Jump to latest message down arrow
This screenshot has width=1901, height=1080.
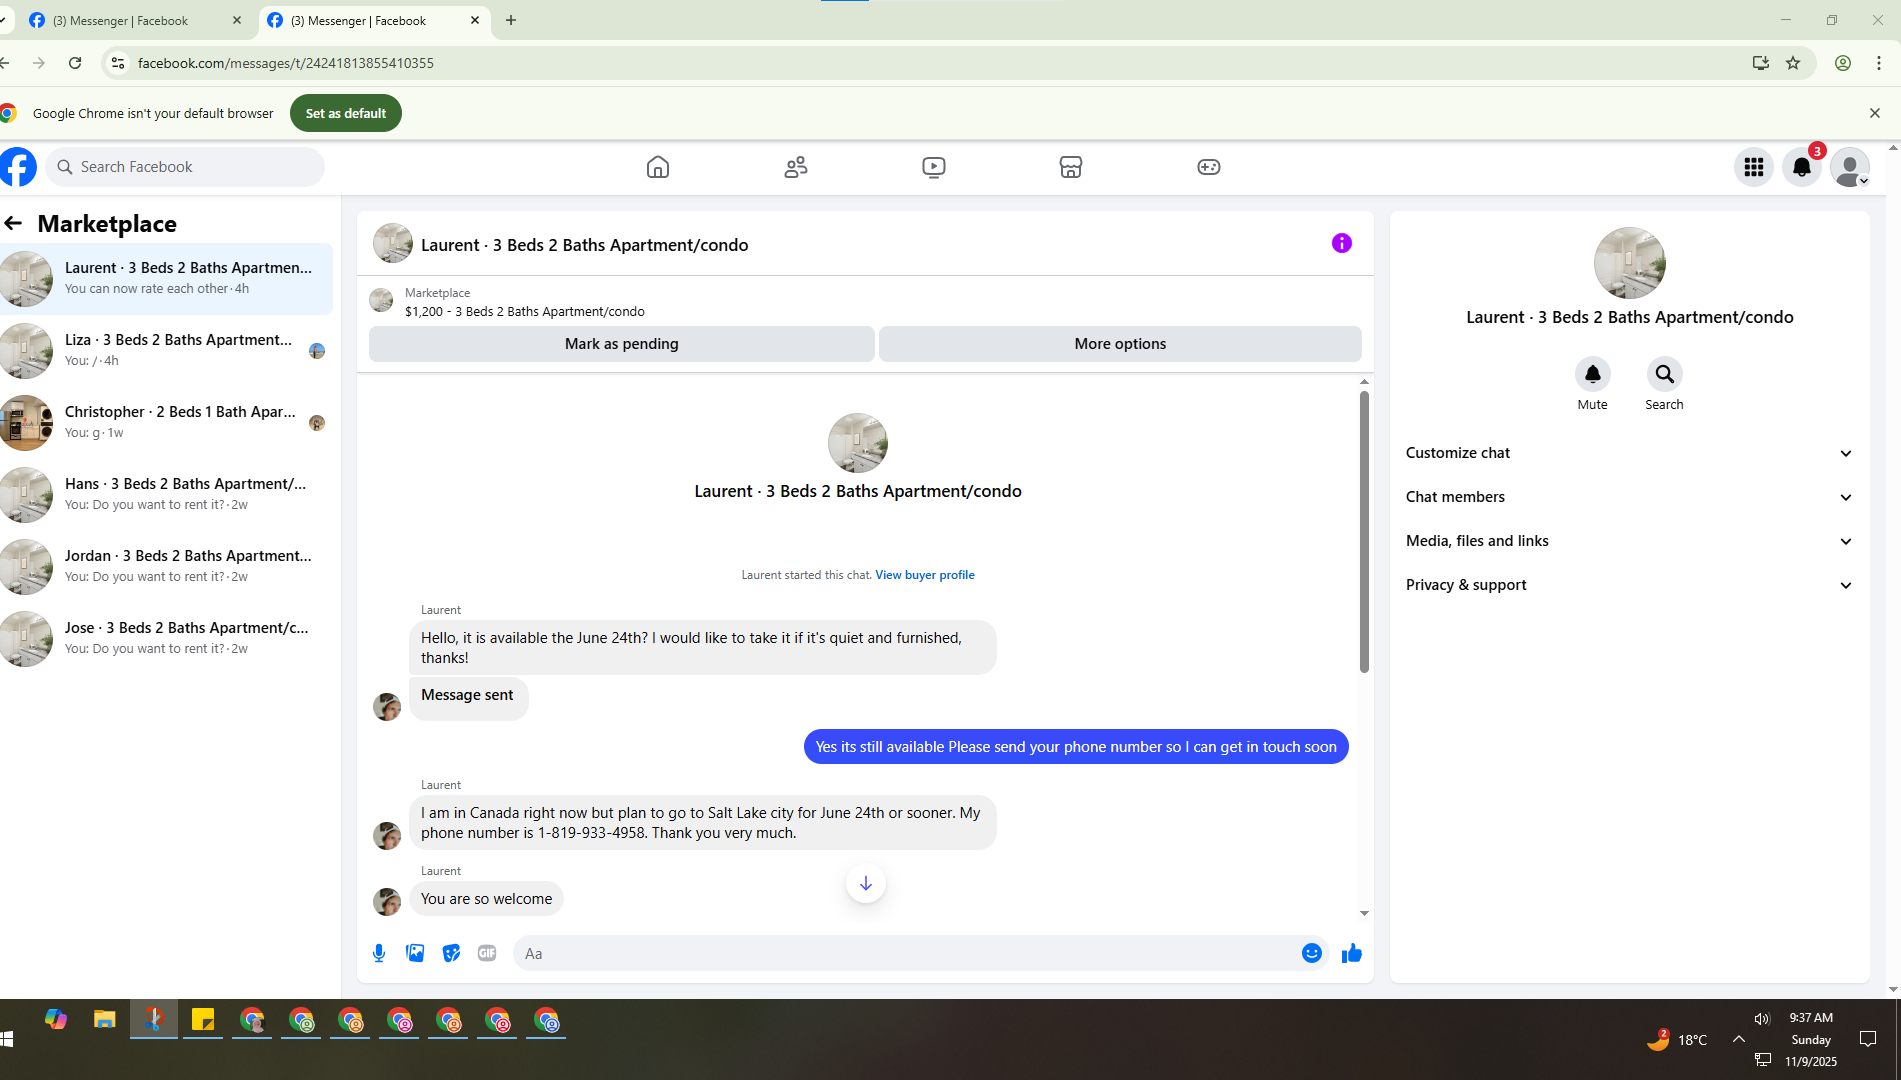pos(866,883)
